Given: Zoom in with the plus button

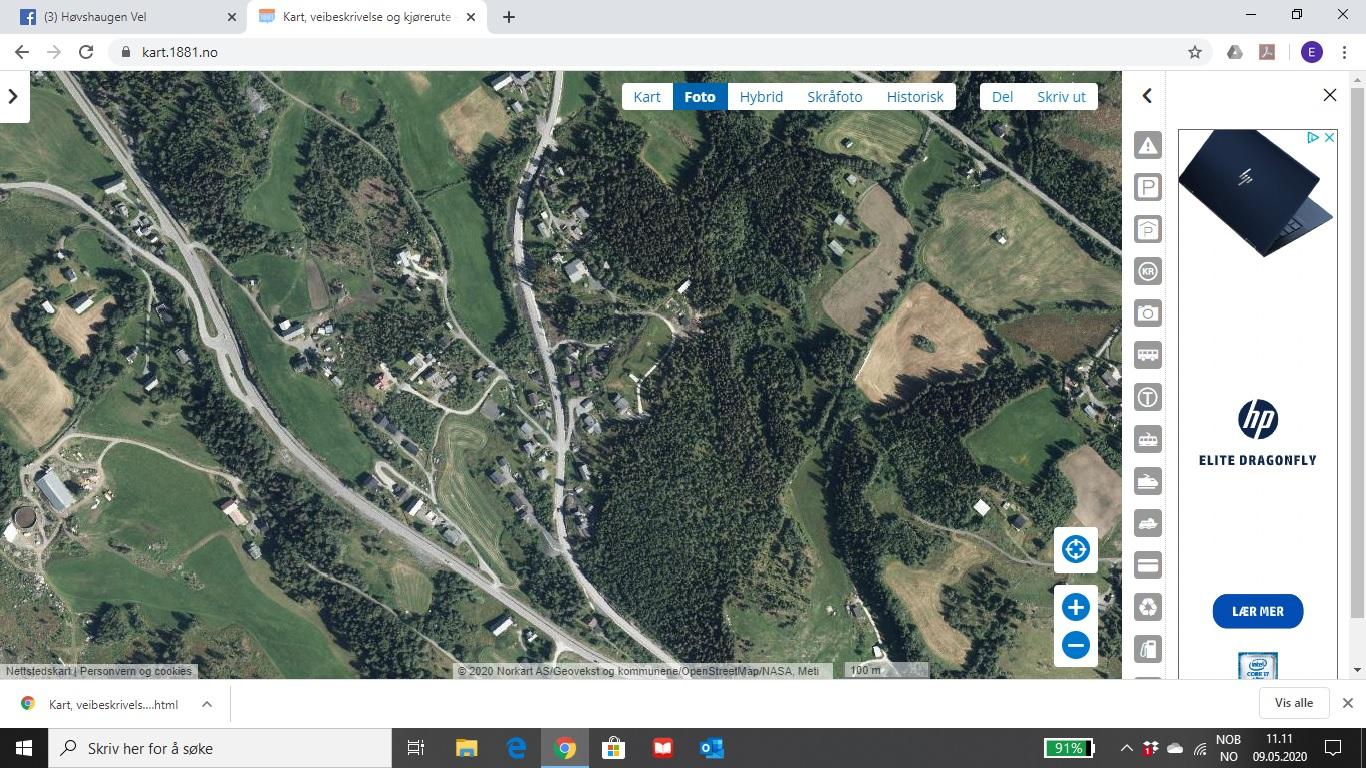Looking at the screenshot, I should [x=1075, y=607].
